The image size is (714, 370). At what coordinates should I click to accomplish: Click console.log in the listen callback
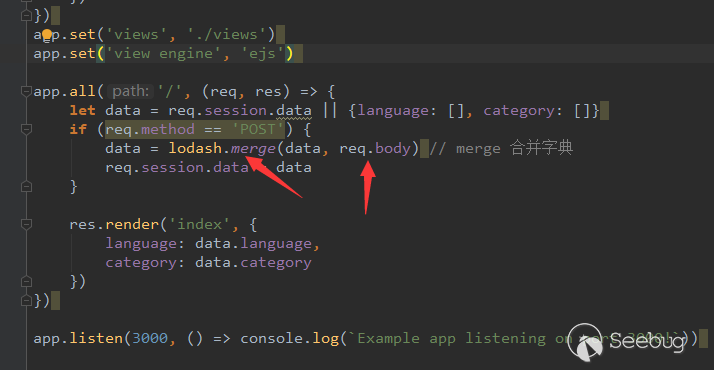point(290,338)
